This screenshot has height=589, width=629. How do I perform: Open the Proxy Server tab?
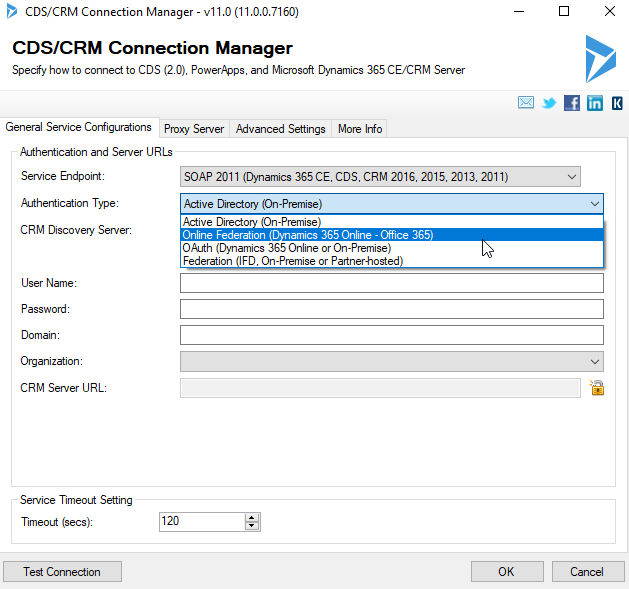[x=194, y=129]
